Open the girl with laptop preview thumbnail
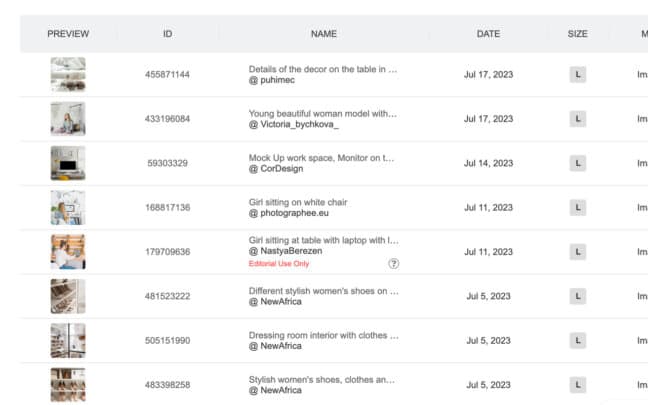648x405 pixels. pos(68,252)
